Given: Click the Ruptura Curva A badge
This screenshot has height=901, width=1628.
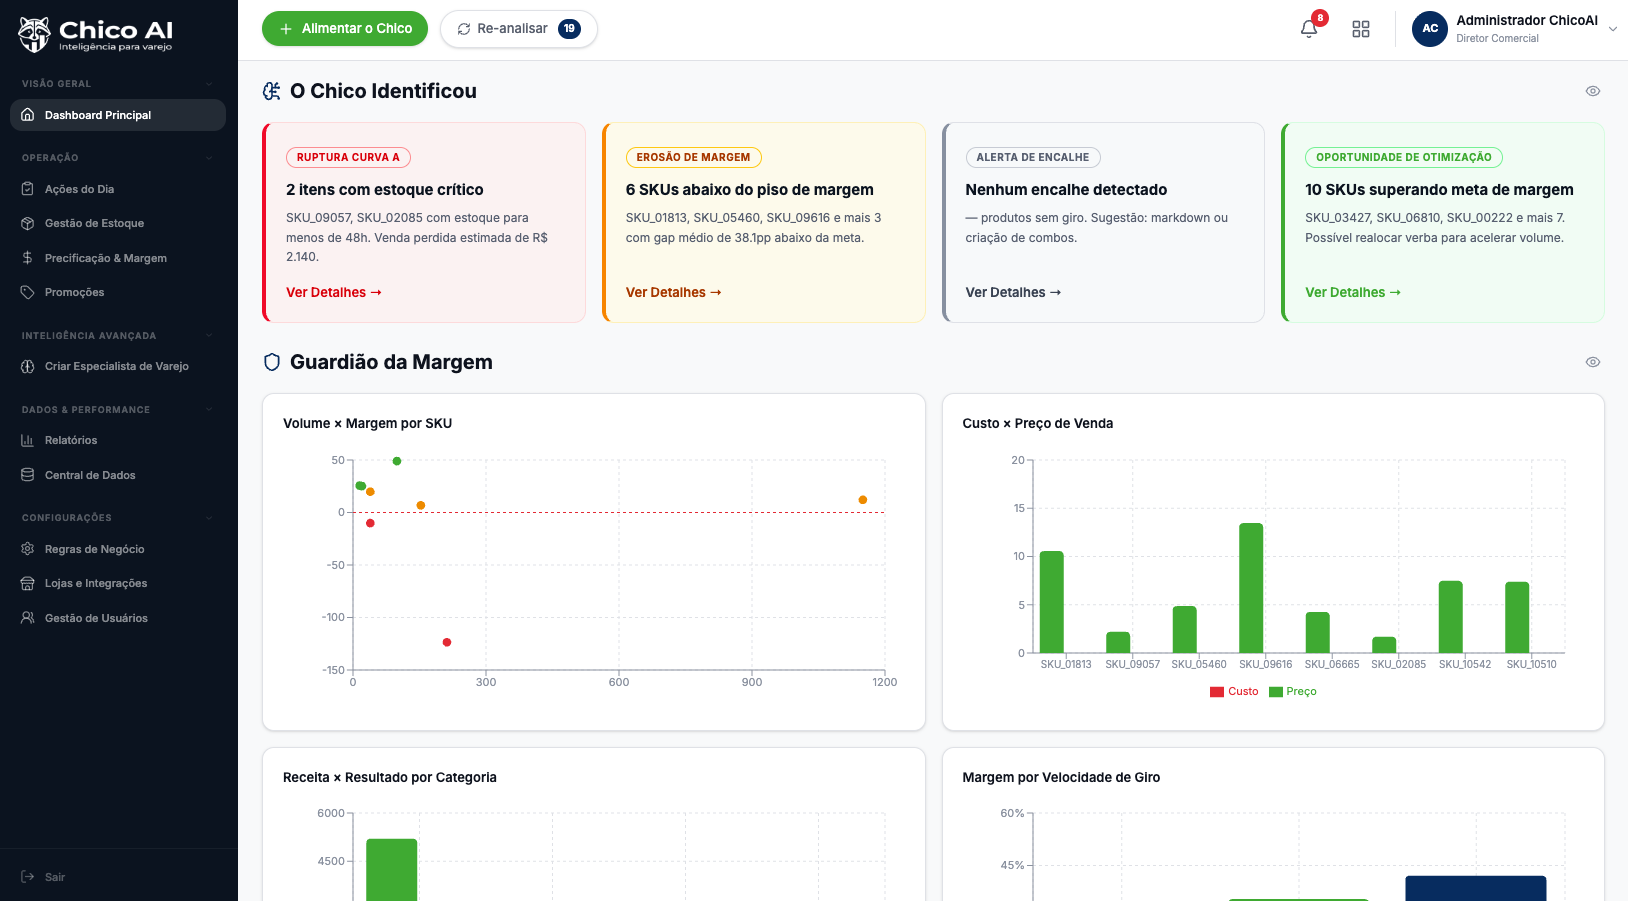Looking at the screenshot, I should click(348, 157).
